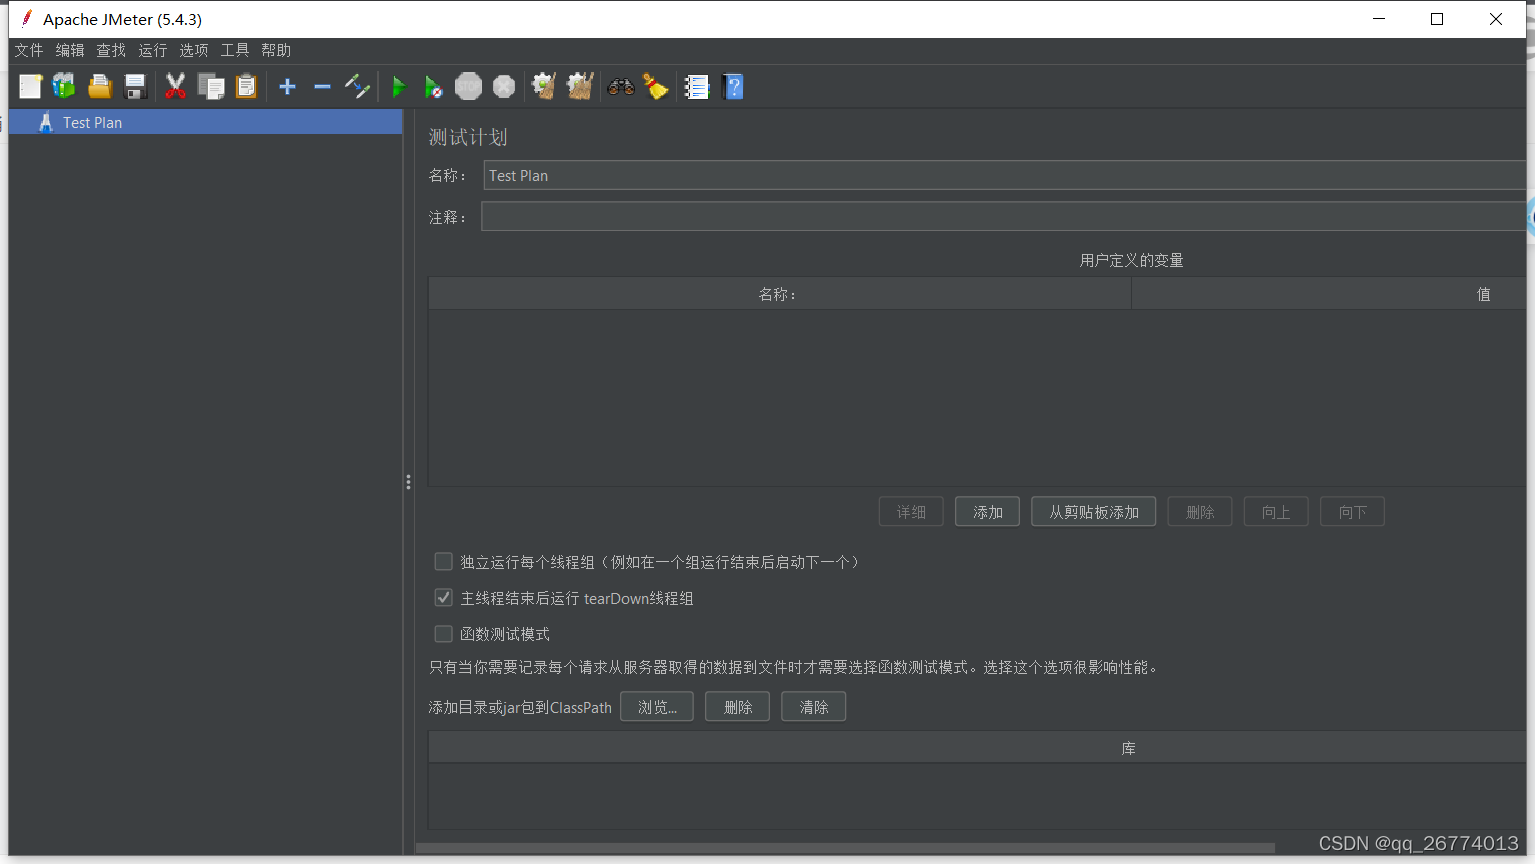Focus the 名称 field containing Test Plan
The height and width of the screenshot is (864, 1535).
click(x=1005, y=175)
